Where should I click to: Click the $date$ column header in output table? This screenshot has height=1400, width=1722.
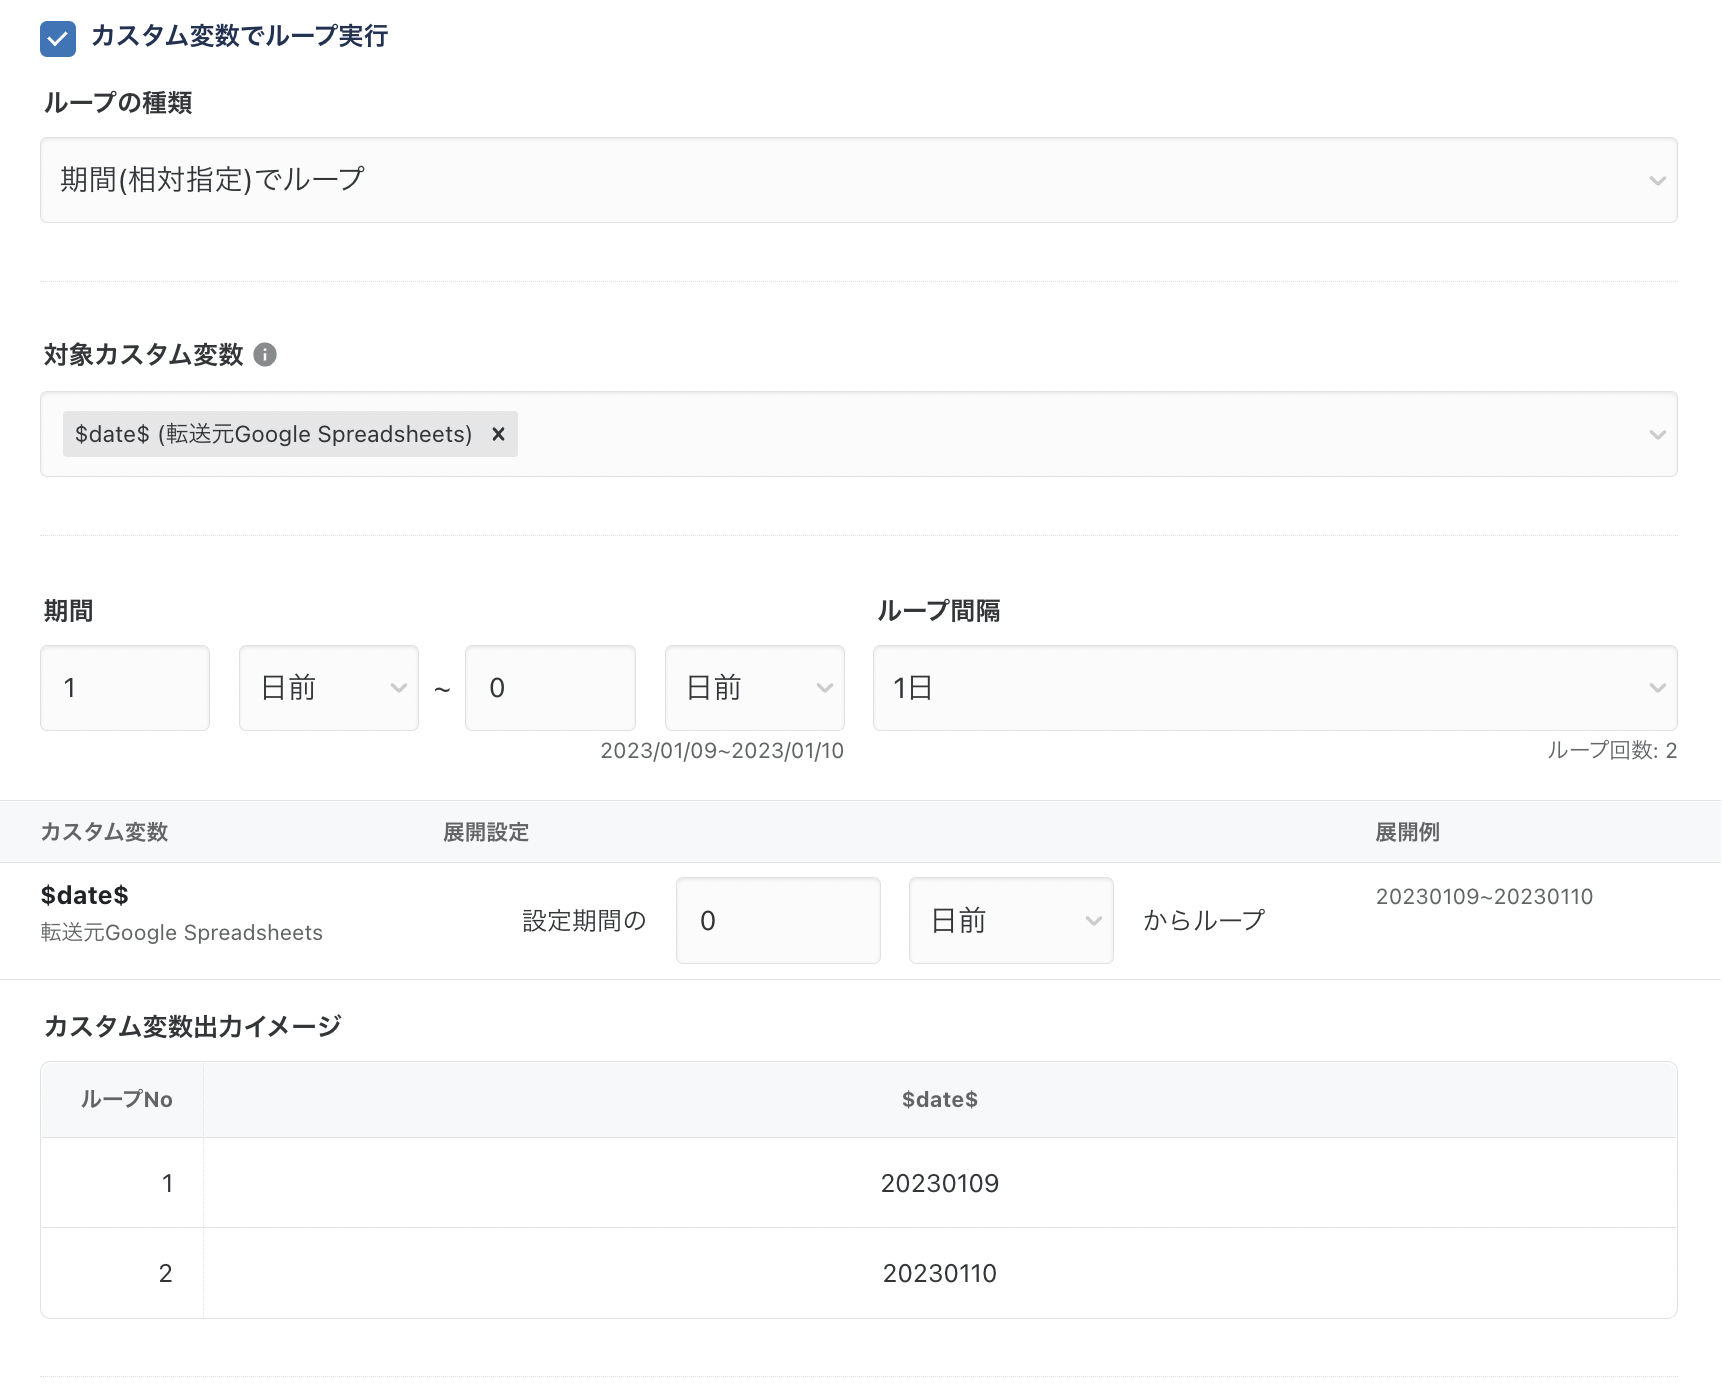940,1100
